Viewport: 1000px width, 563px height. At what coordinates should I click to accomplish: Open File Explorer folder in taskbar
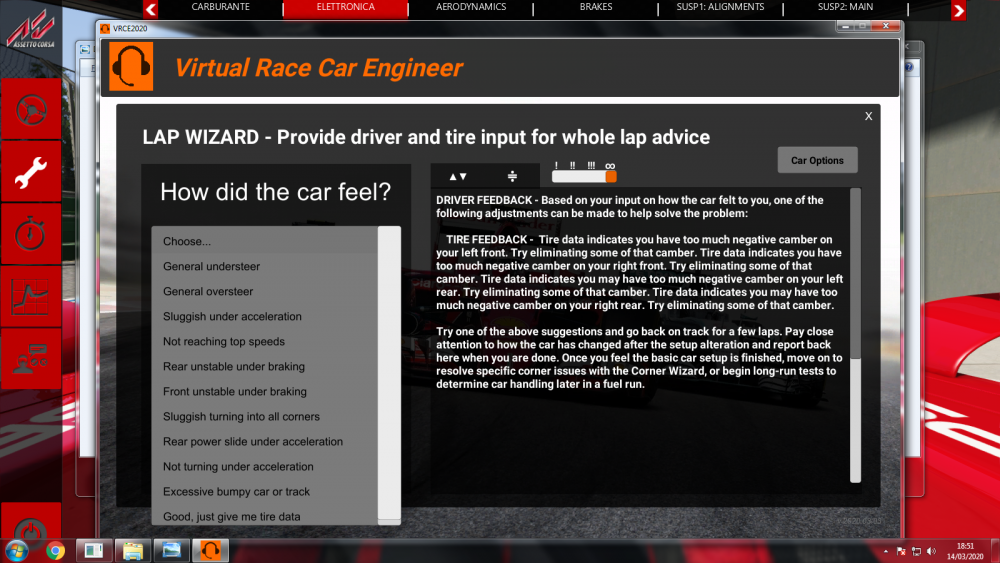click(x=133, y=550)
